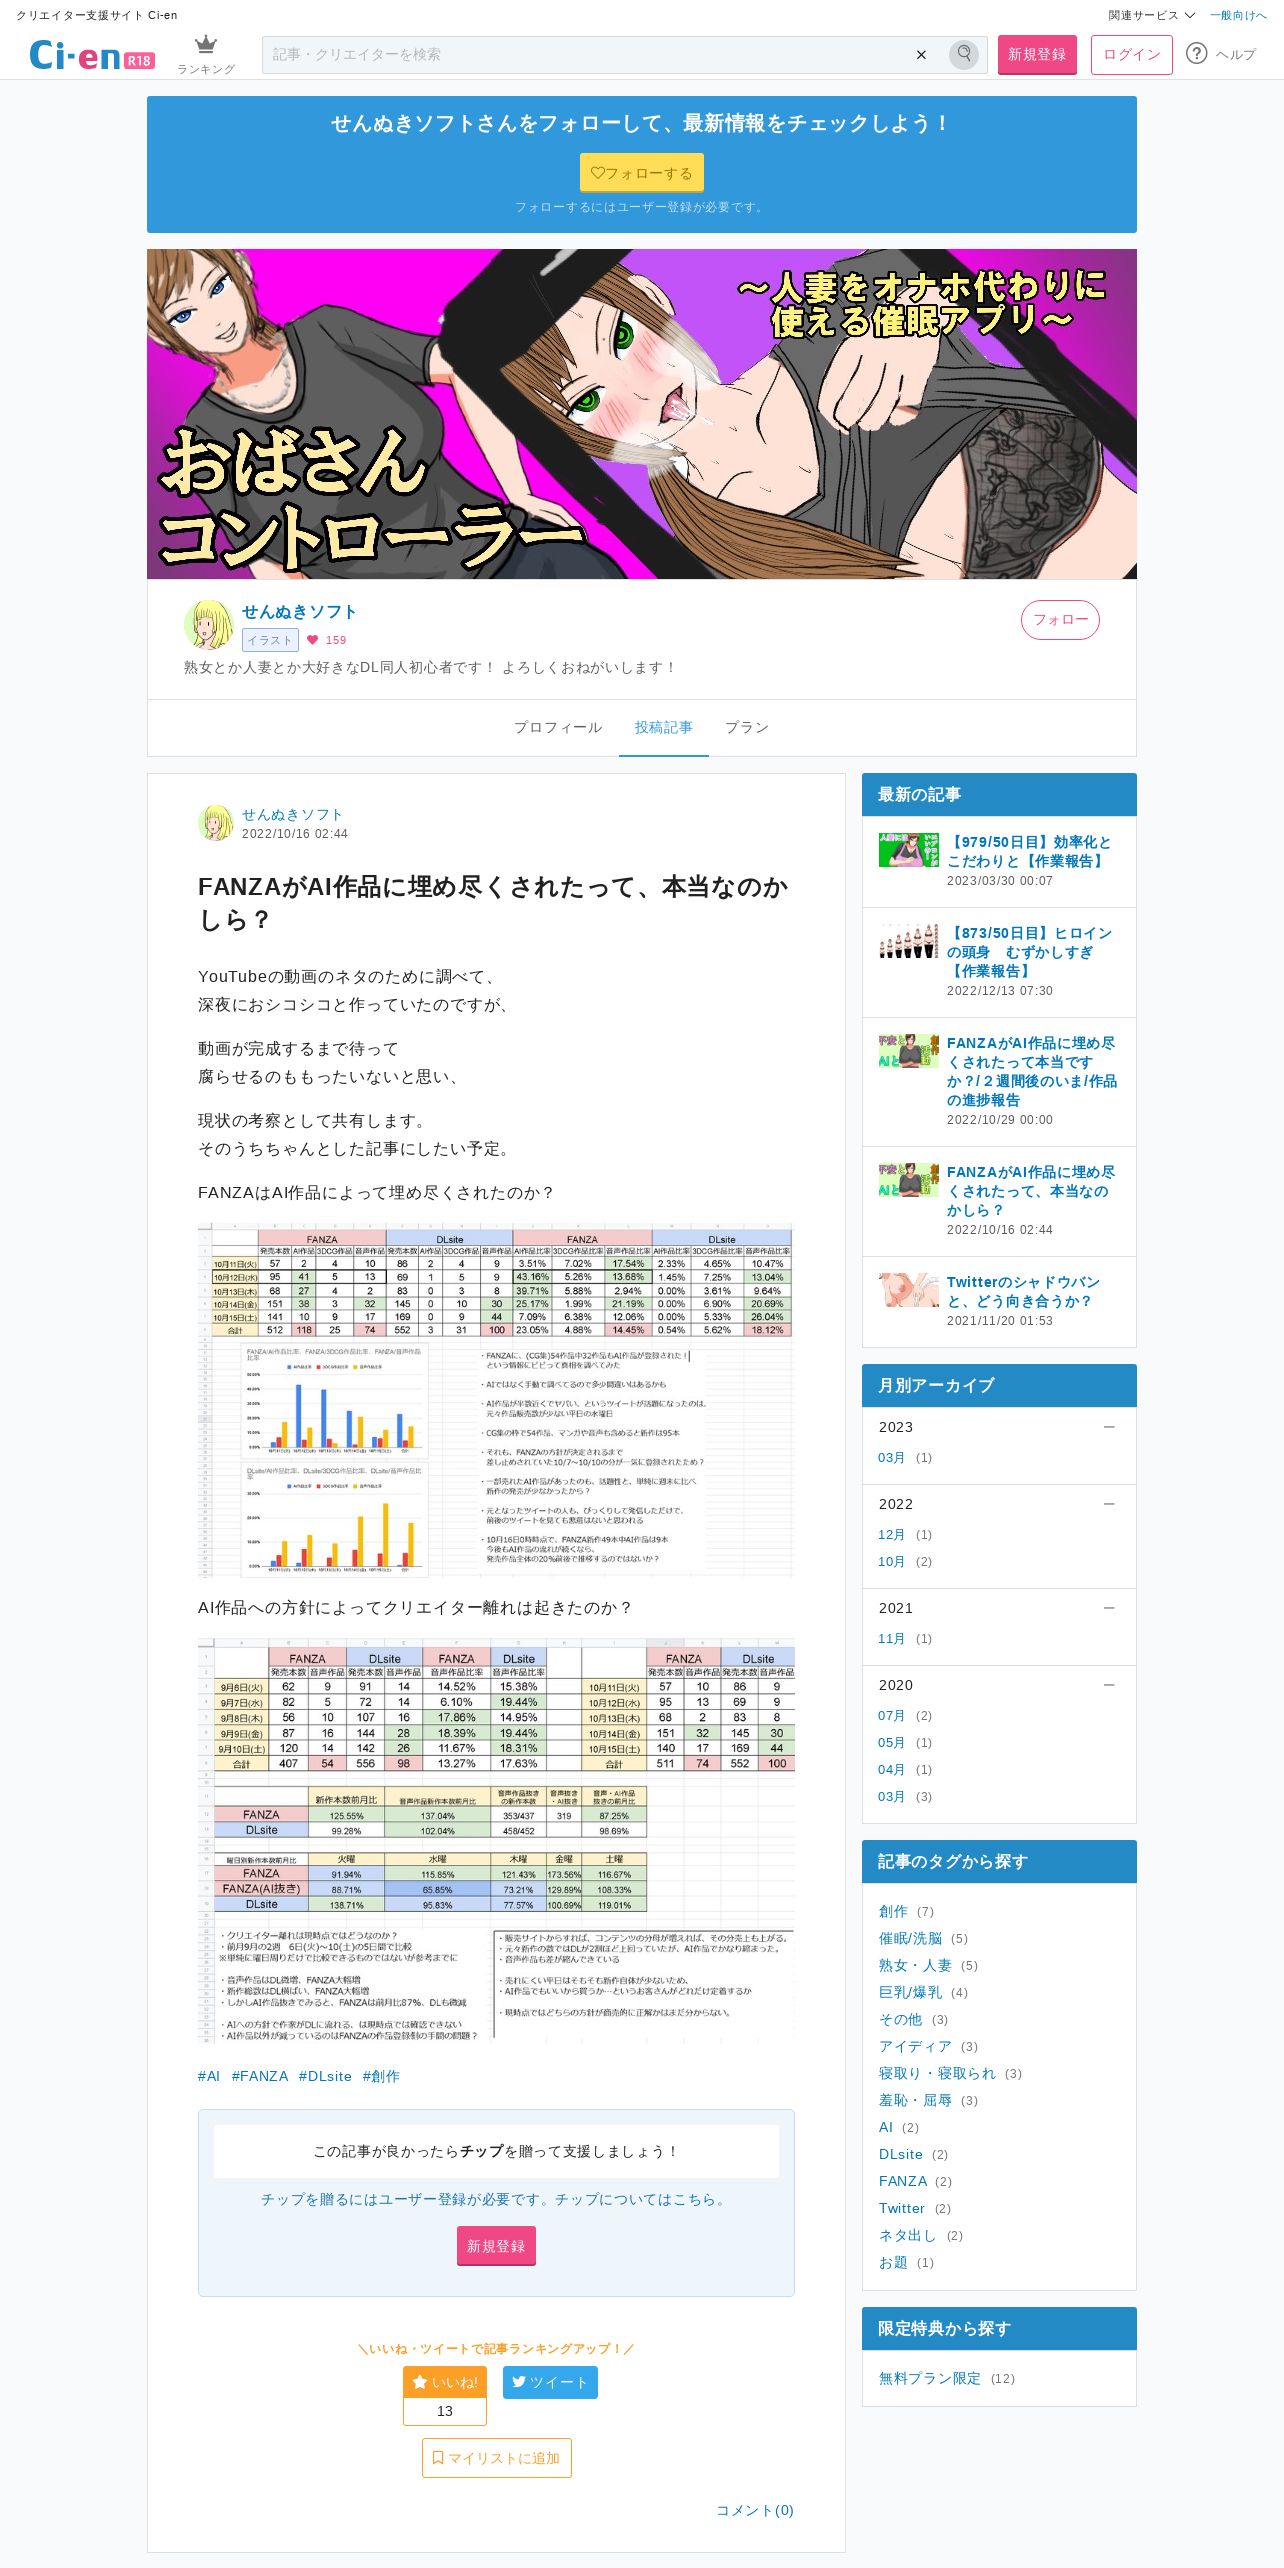Filter by tag アイディア

tap(915, 2047)
